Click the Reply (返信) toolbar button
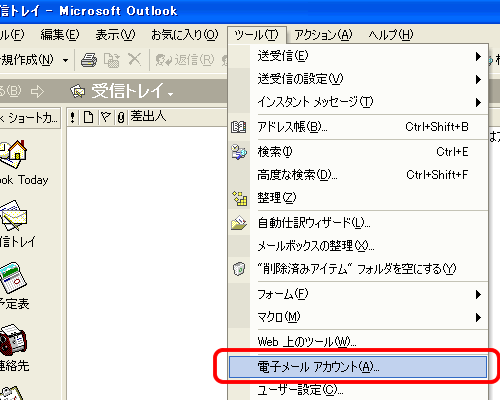This screenshot has width=500, height=400. point(184,60)
